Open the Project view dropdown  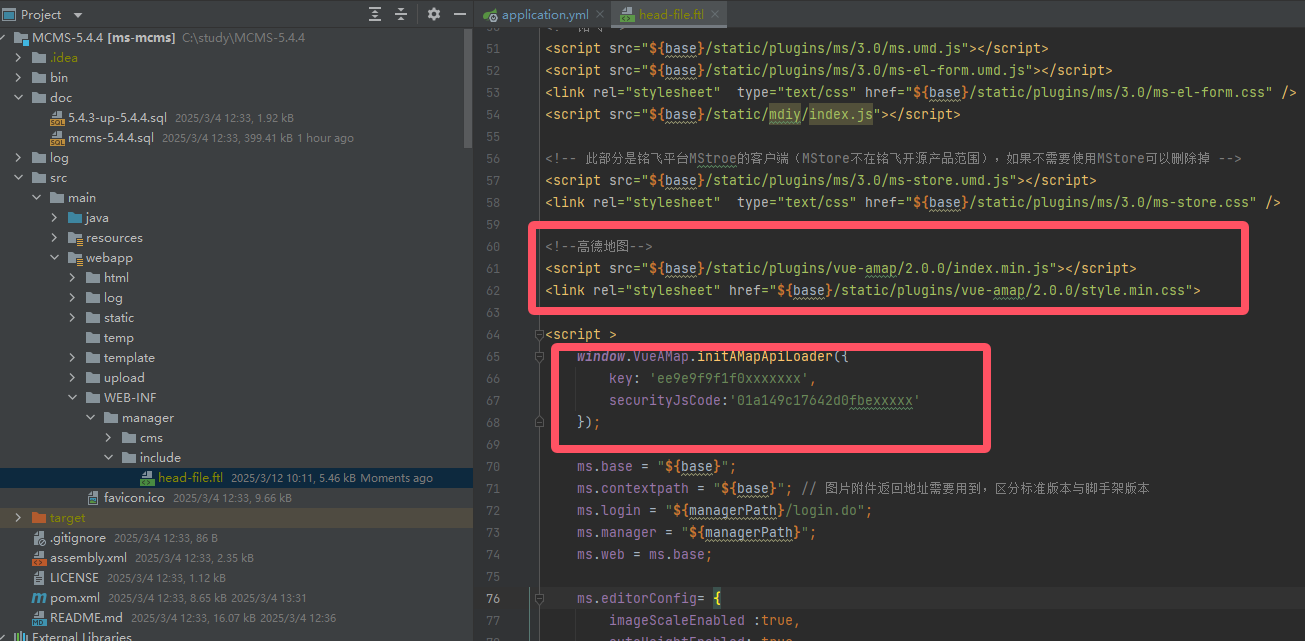(78, 15)
